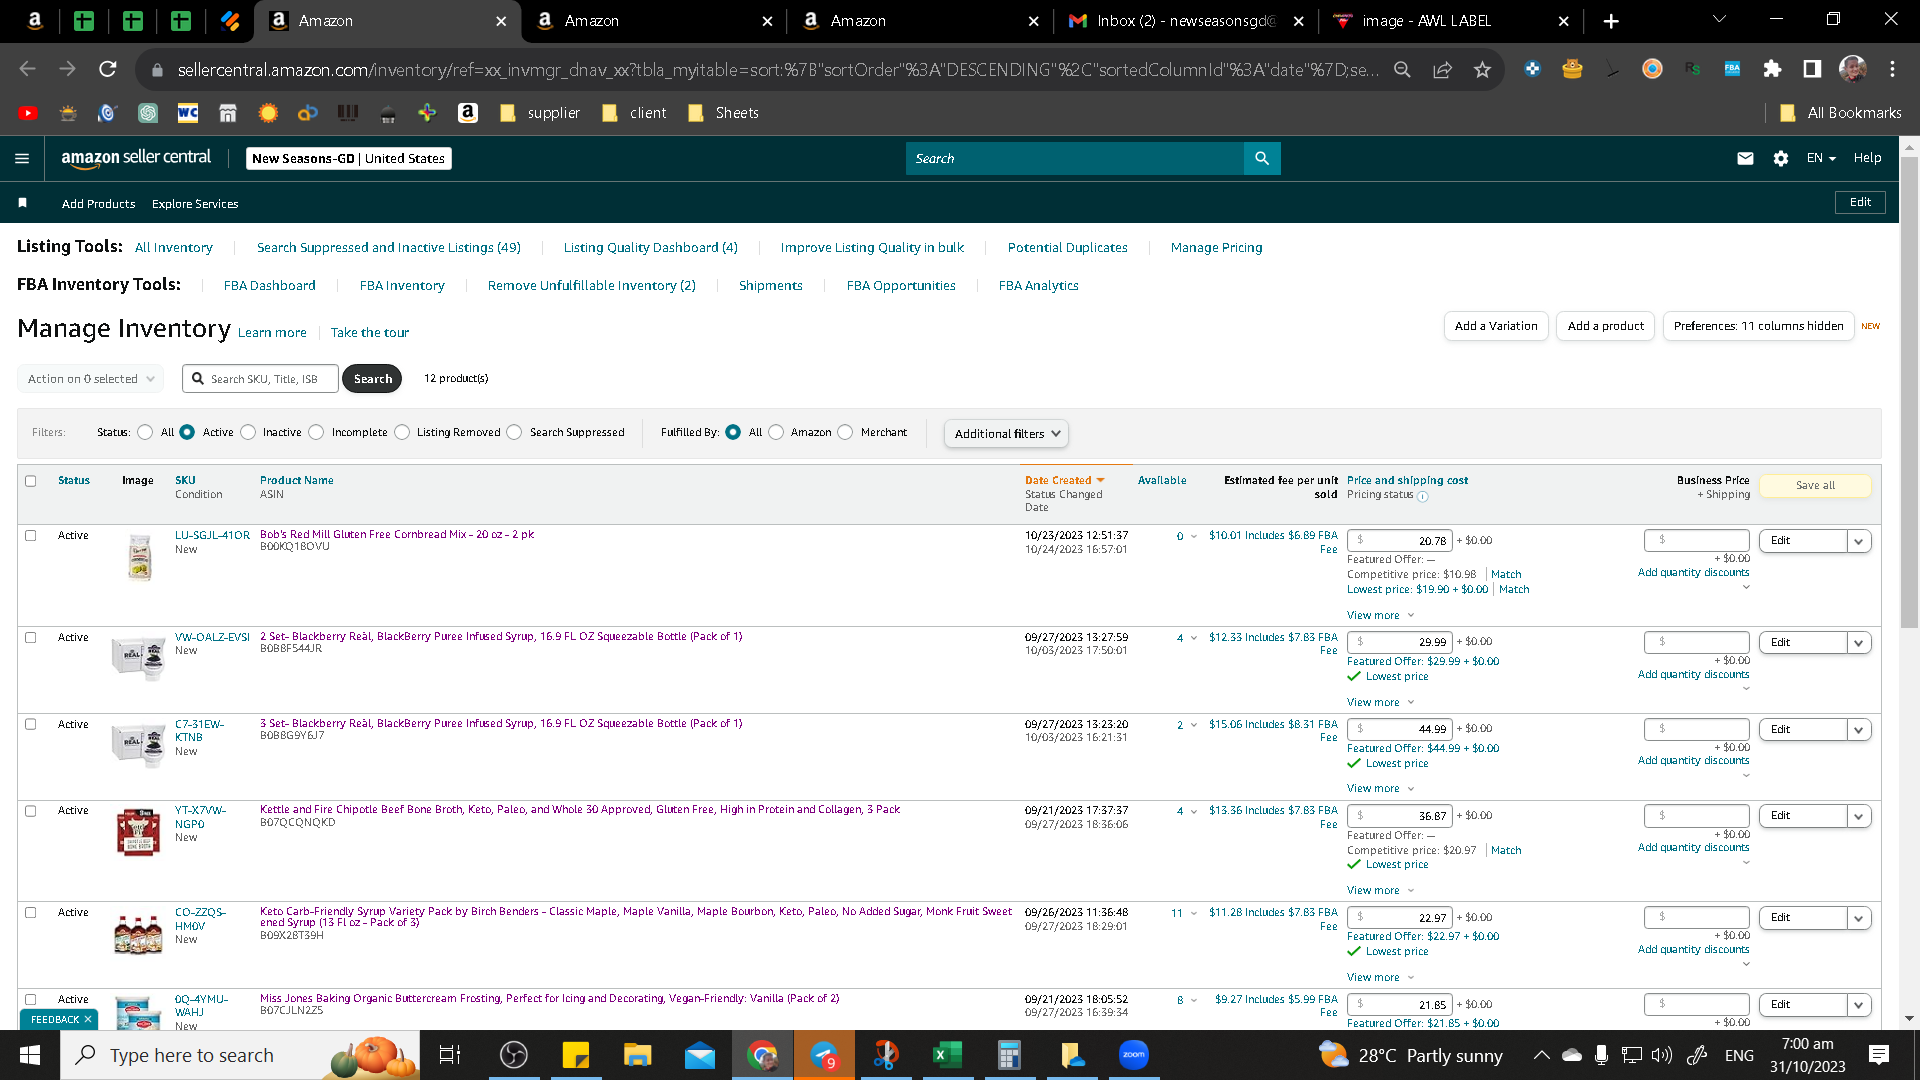Open the EN language dropdown

click(1821, 158)
